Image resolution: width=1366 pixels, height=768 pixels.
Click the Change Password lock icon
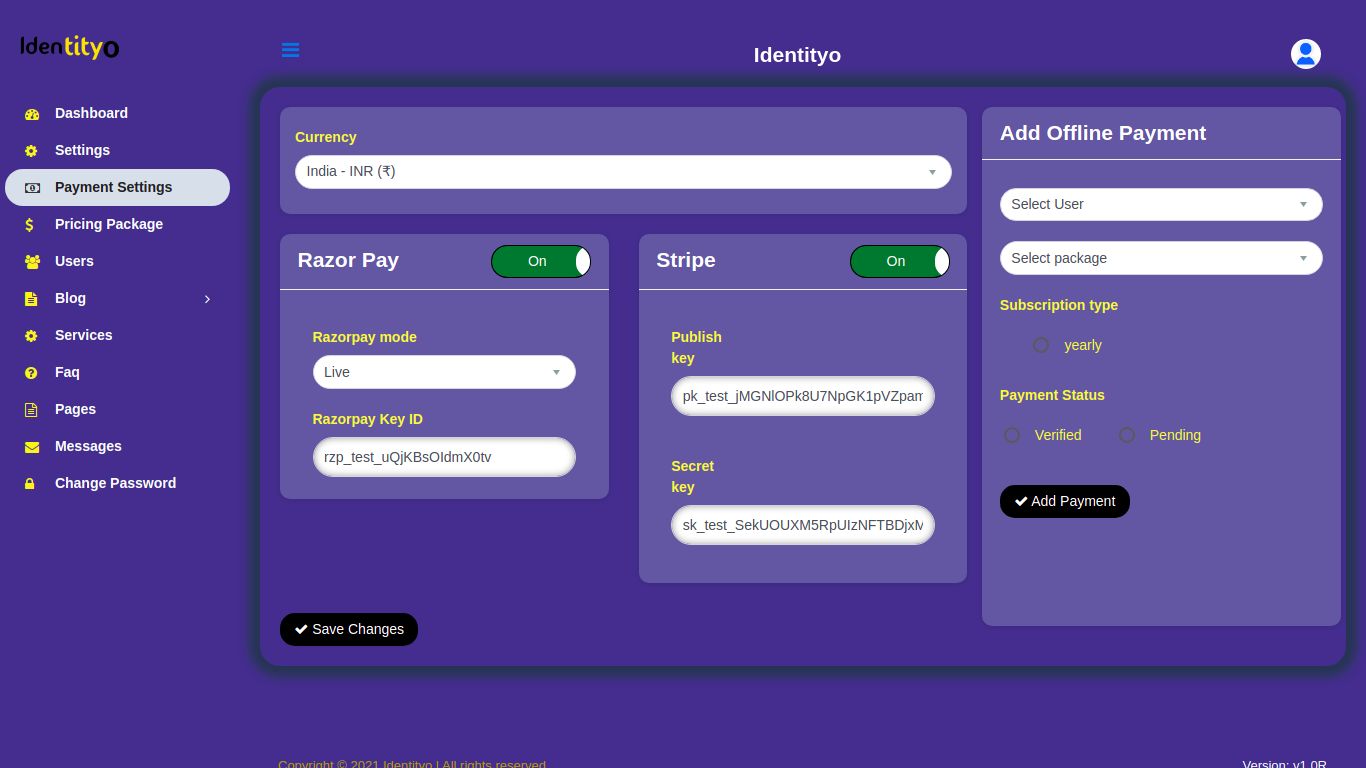click(30, 484)
